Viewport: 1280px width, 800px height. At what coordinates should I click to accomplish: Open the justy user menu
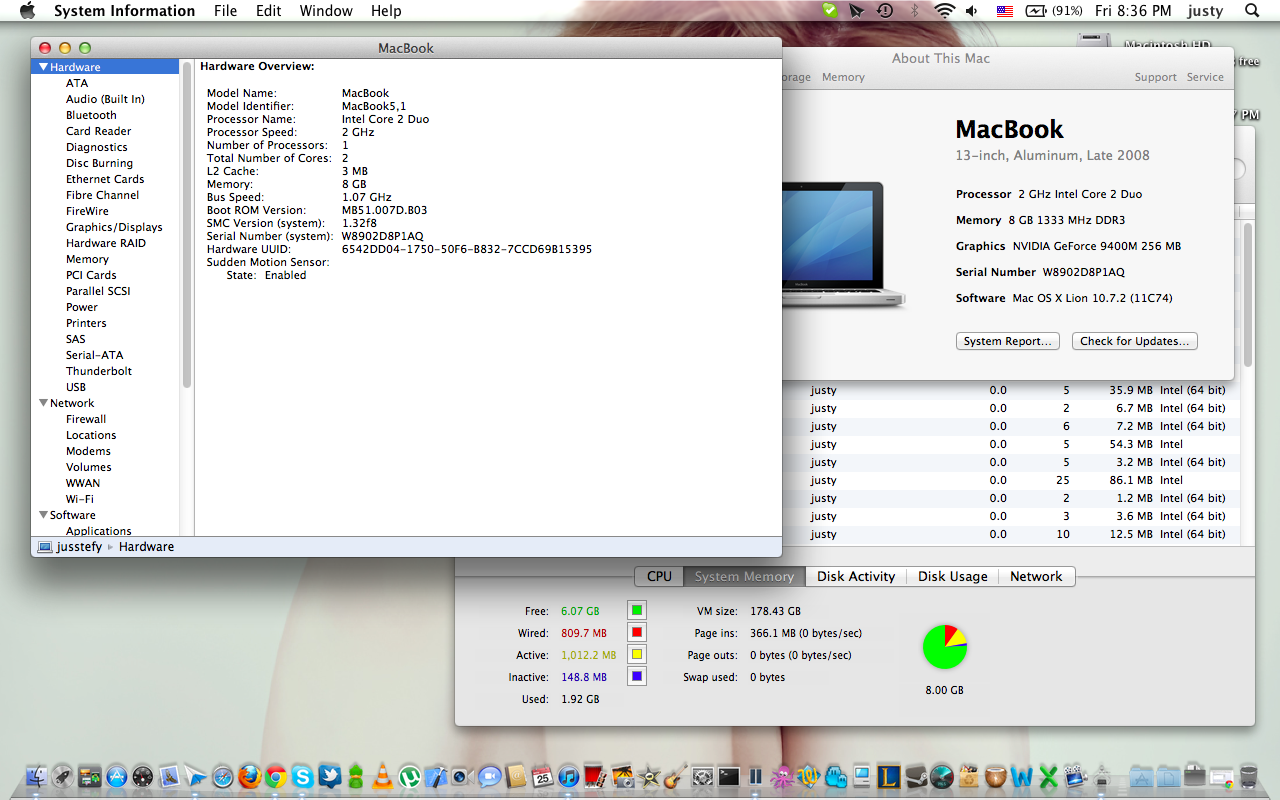click(1205, 11)
